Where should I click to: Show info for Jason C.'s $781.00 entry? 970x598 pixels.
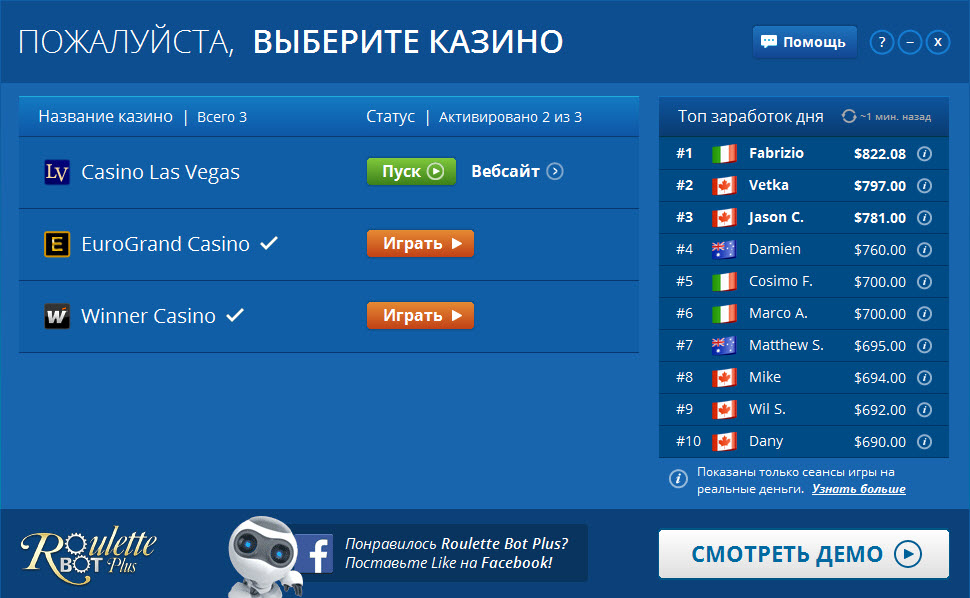[x=924, y=218]
